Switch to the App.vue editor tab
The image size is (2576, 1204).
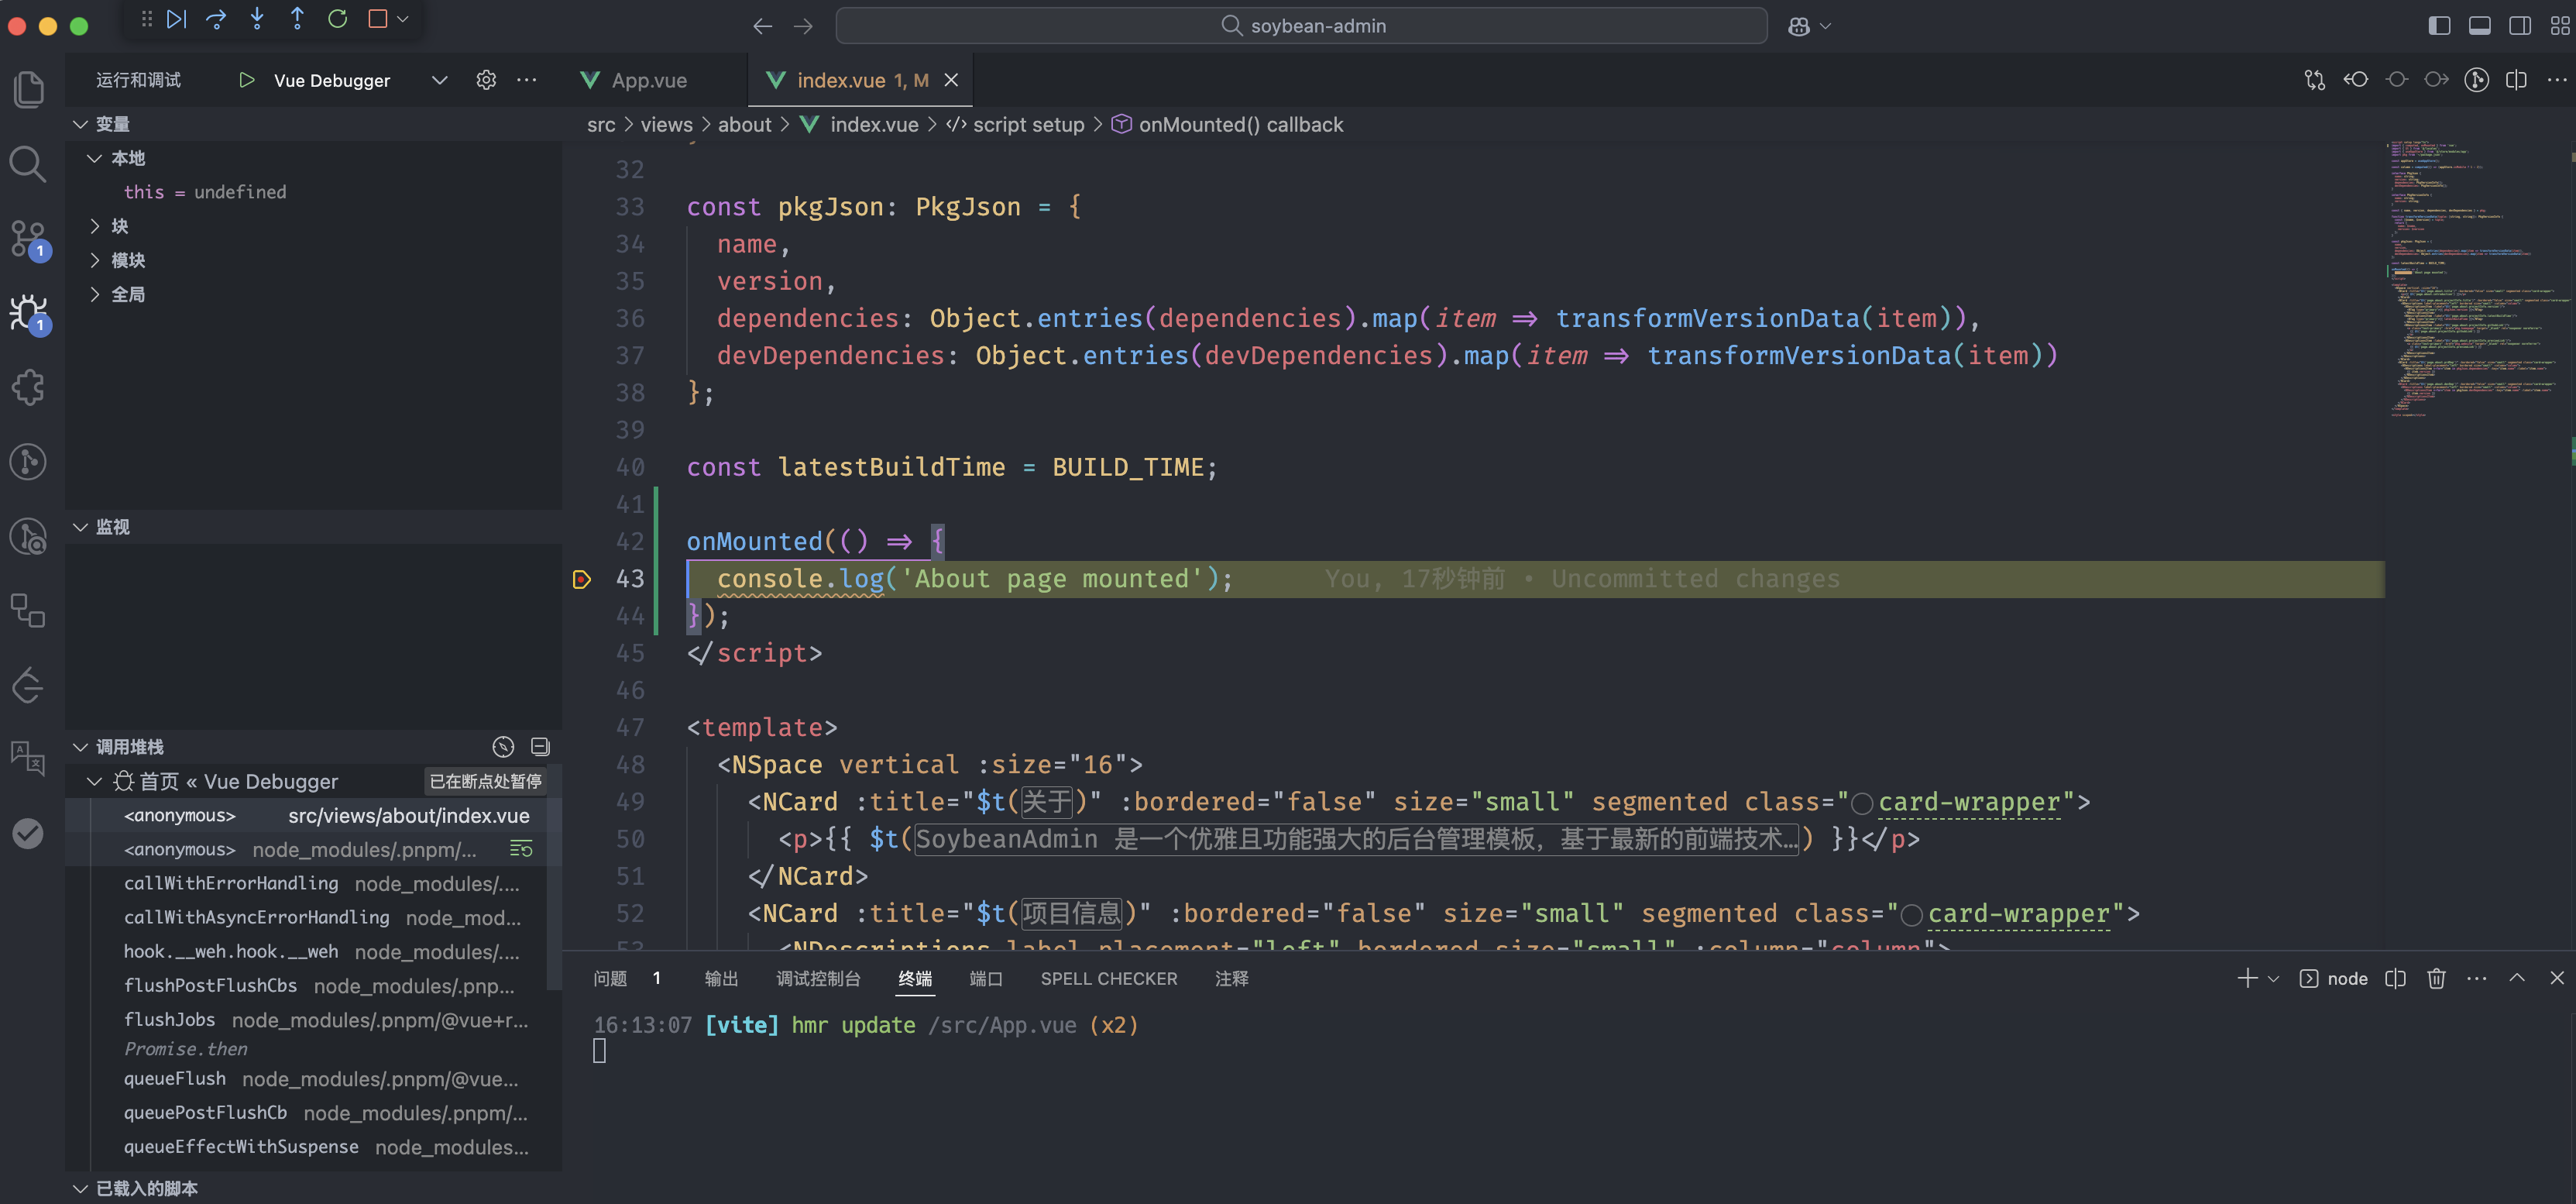(648, 80)
